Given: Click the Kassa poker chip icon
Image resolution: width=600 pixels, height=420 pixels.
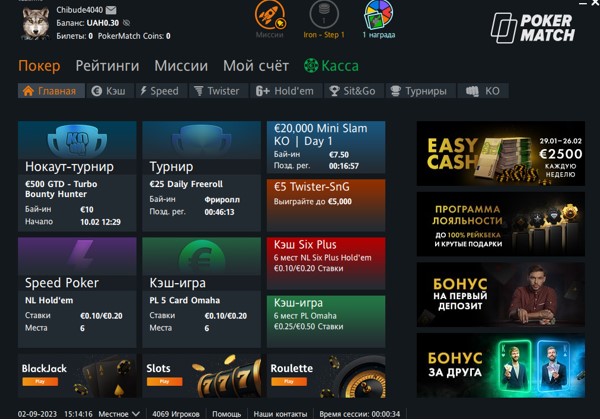Looking at the screenshot, I should coord(311,65).
